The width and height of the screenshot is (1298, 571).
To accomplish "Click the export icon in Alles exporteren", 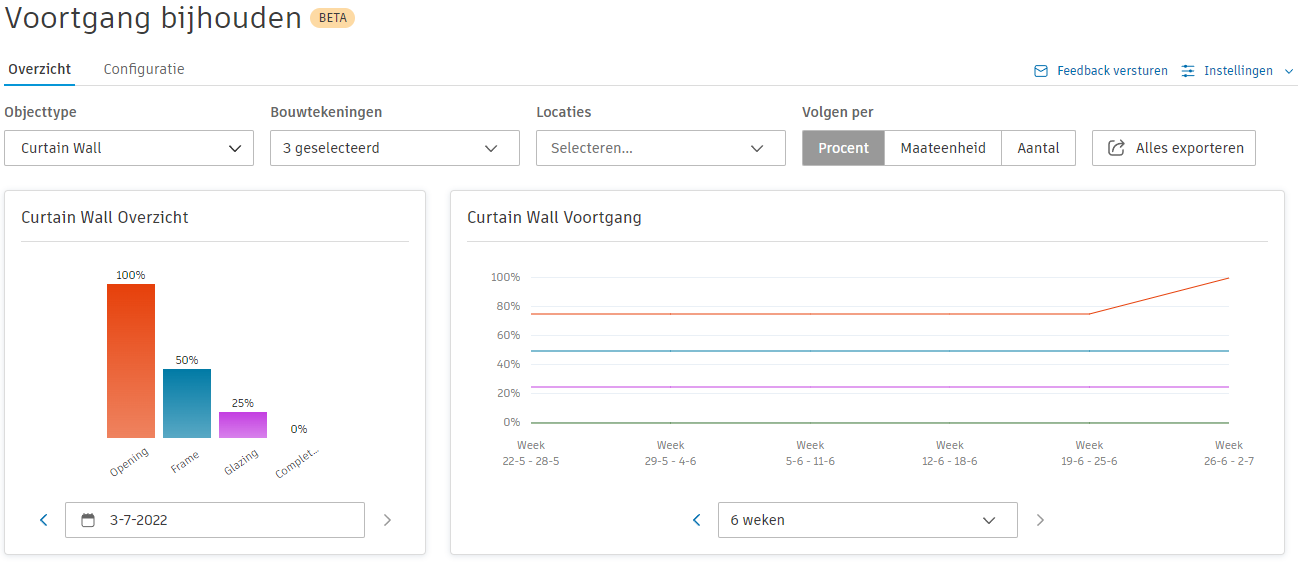I will tap(1116, 148).
